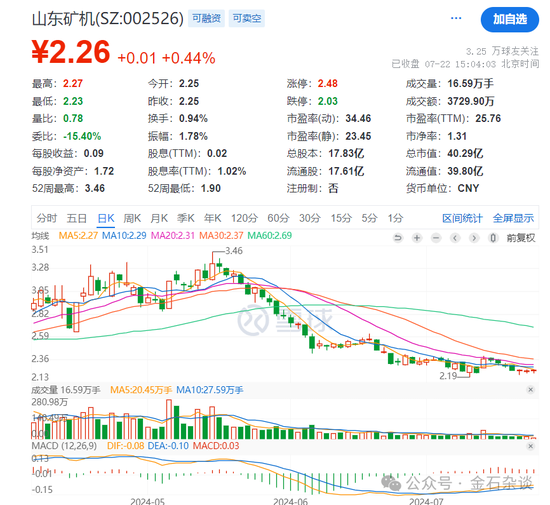Click the 货币单位 value CNY
The image size is (550, 505).
click(x=468, y=188)
